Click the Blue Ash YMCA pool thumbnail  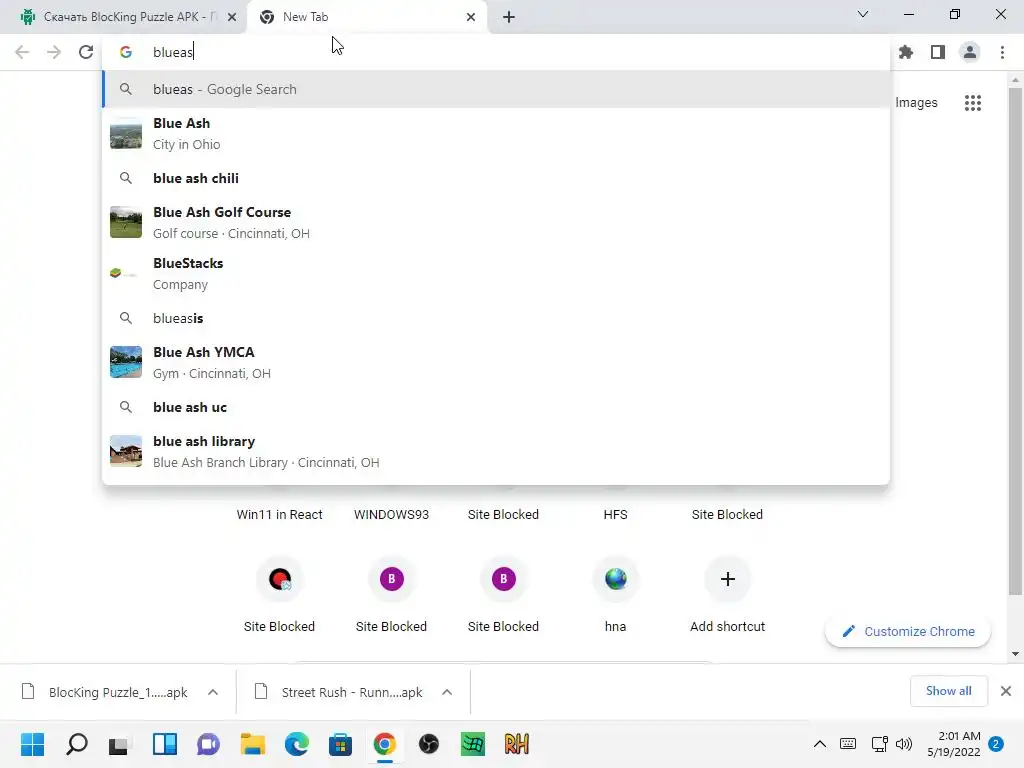(126, 362)
